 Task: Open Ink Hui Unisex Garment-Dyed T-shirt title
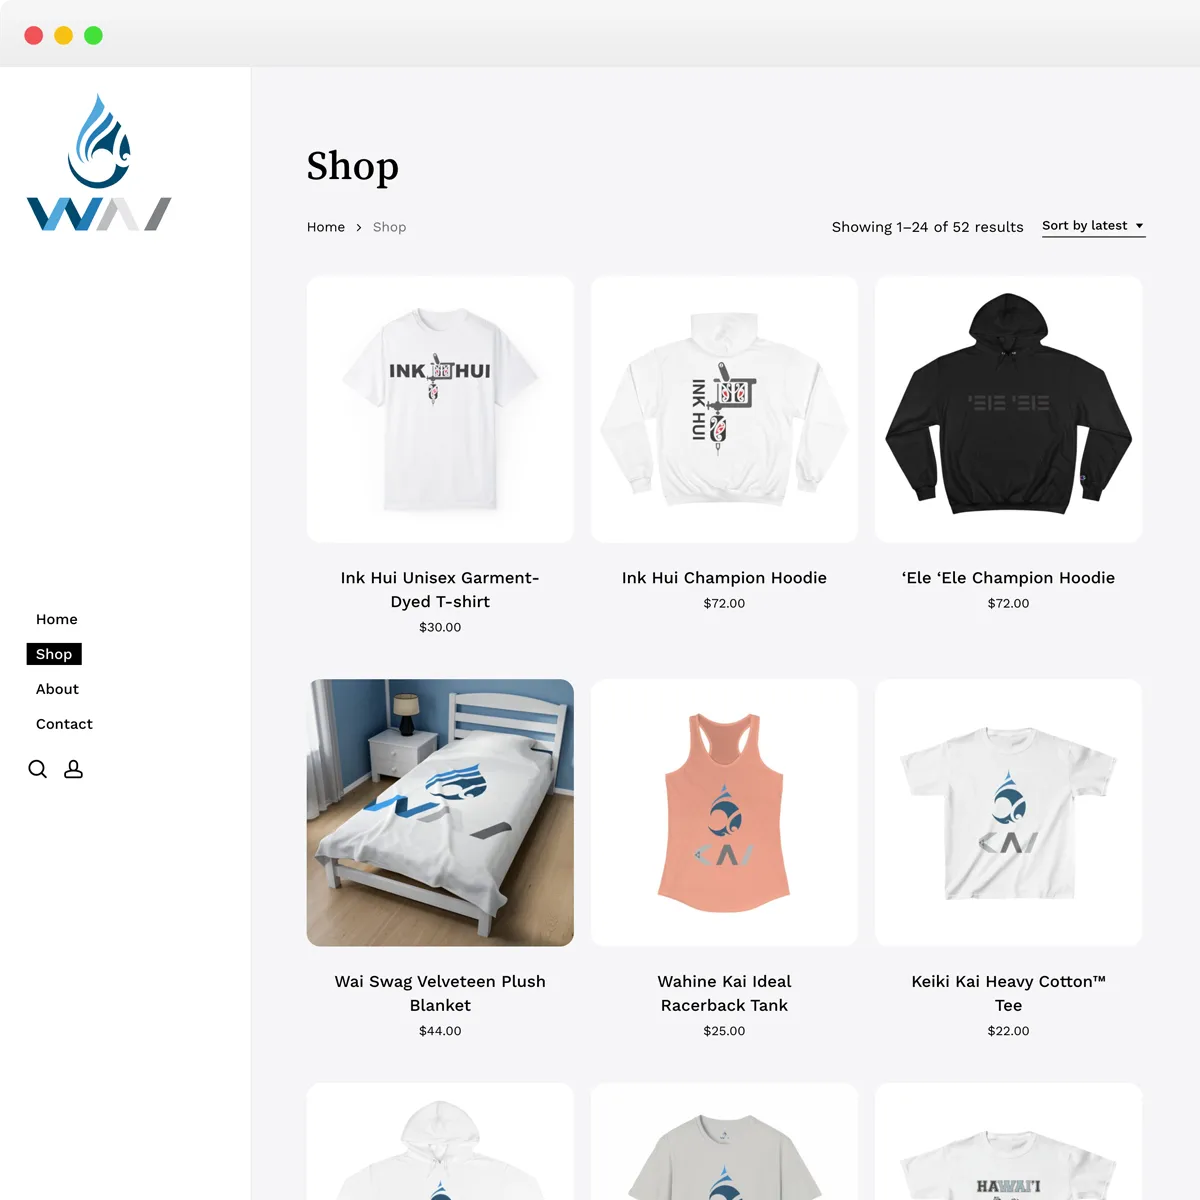tap(440, 590)
